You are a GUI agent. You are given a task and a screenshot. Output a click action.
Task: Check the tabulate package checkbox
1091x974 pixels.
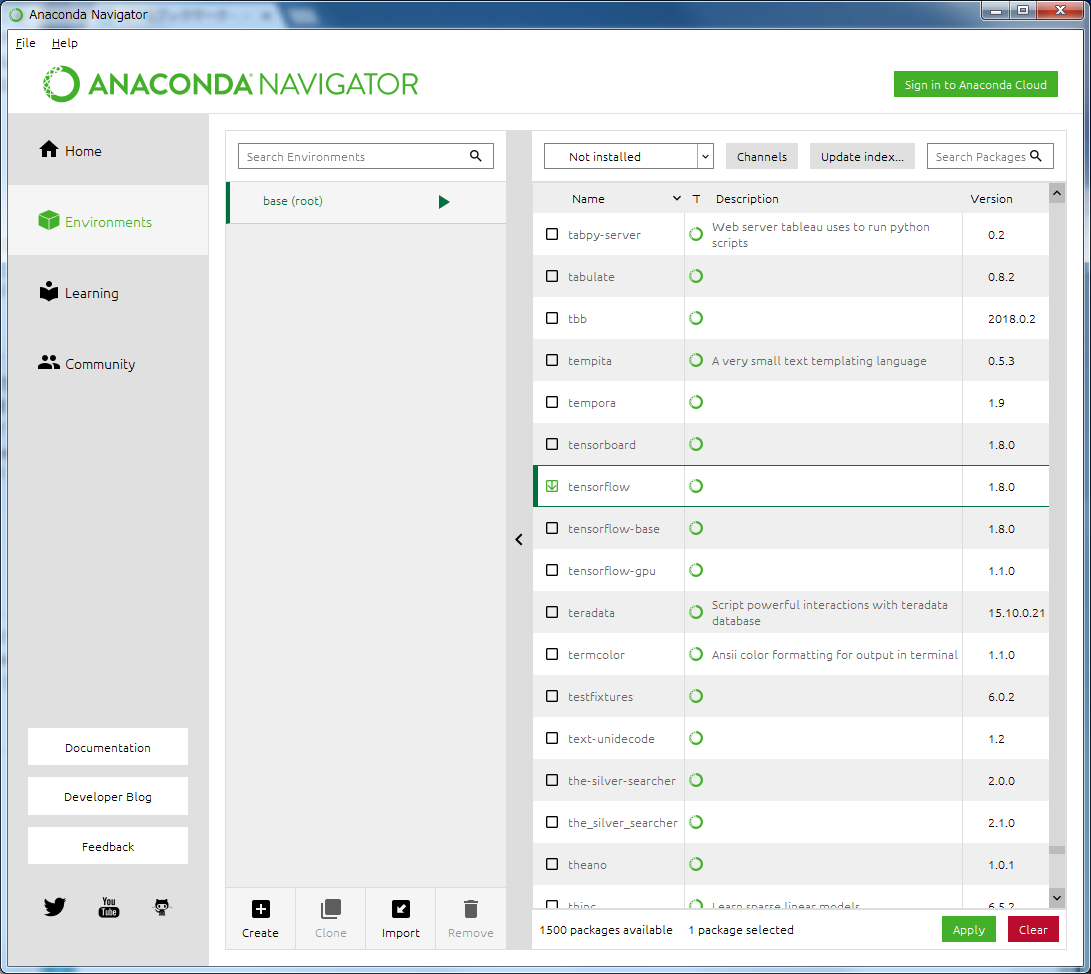[x=552, y=276]
